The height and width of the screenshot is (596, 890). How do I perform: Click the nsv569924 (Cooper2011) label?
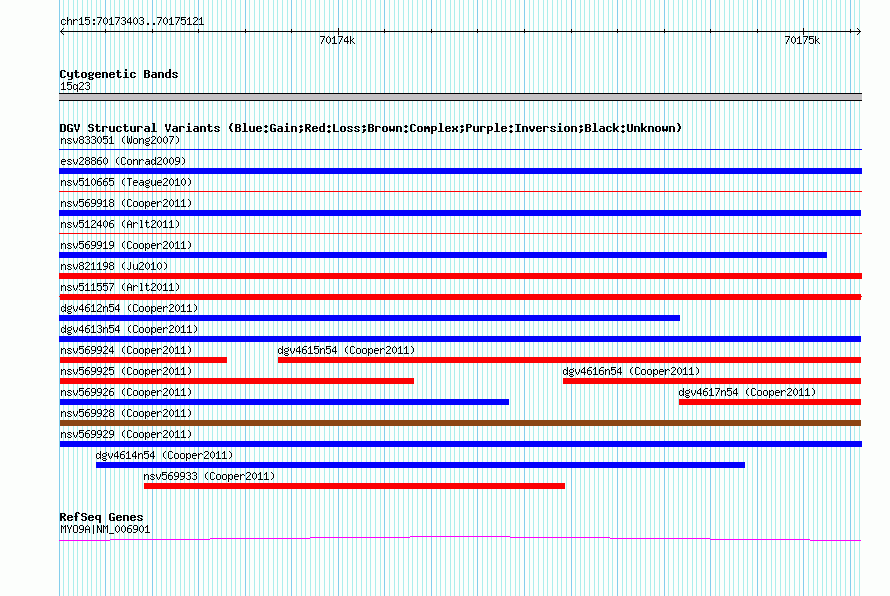point(126,350)
